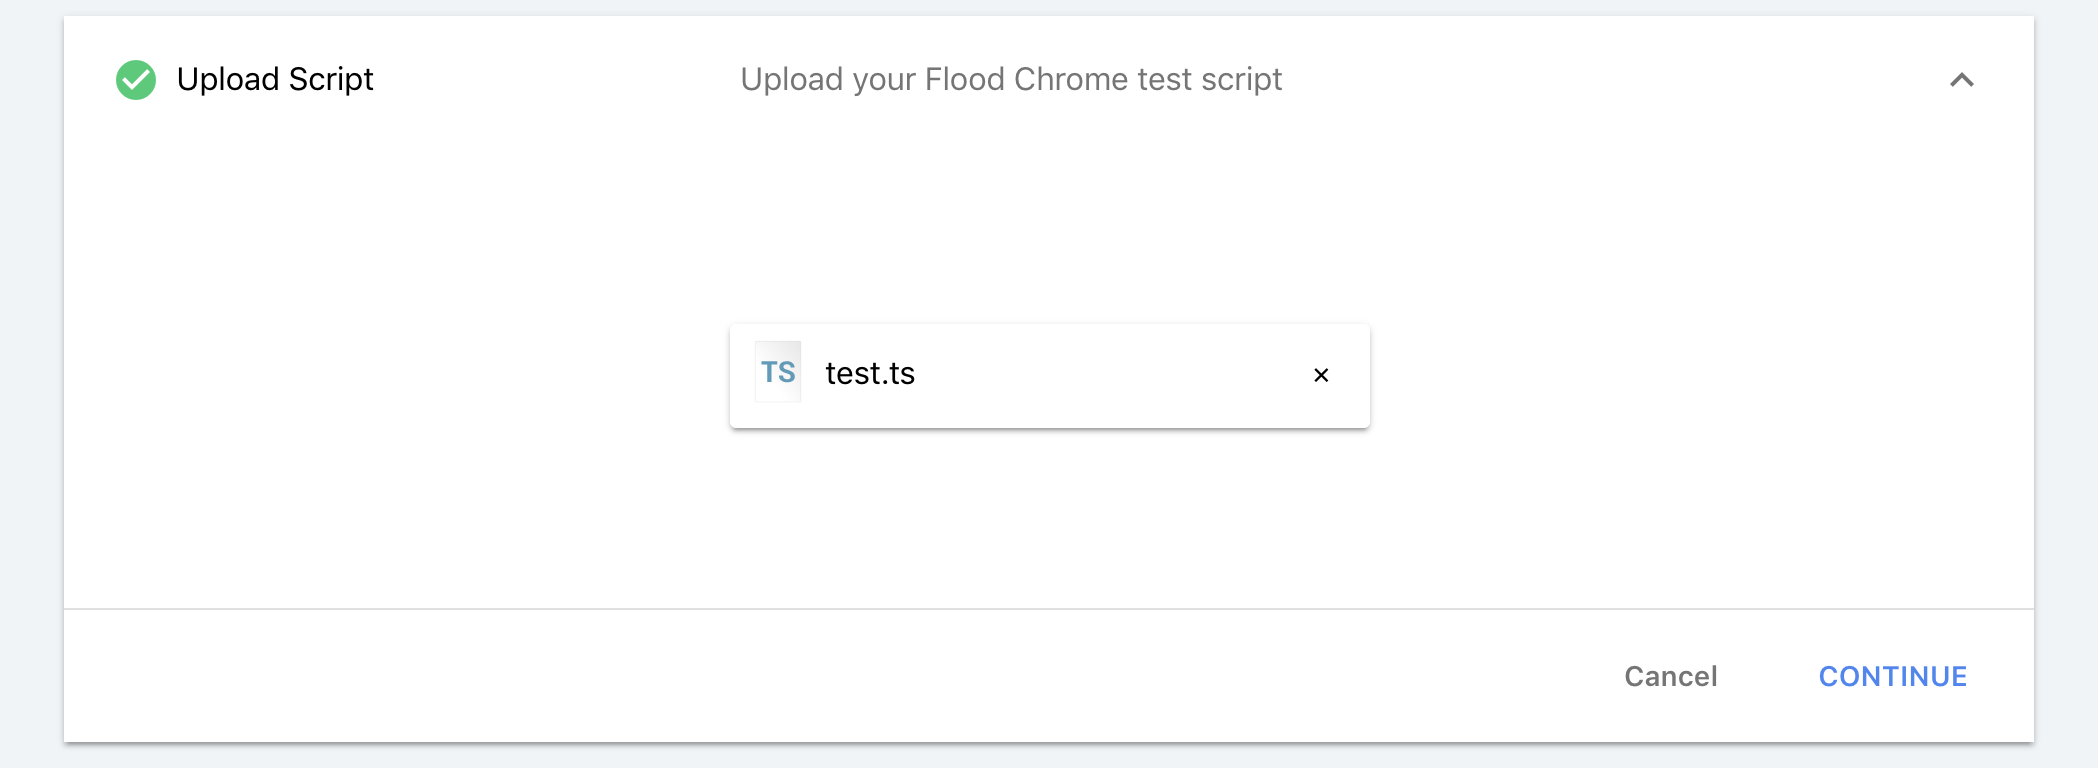Collapse the Upload Script section

[1961, 80]
